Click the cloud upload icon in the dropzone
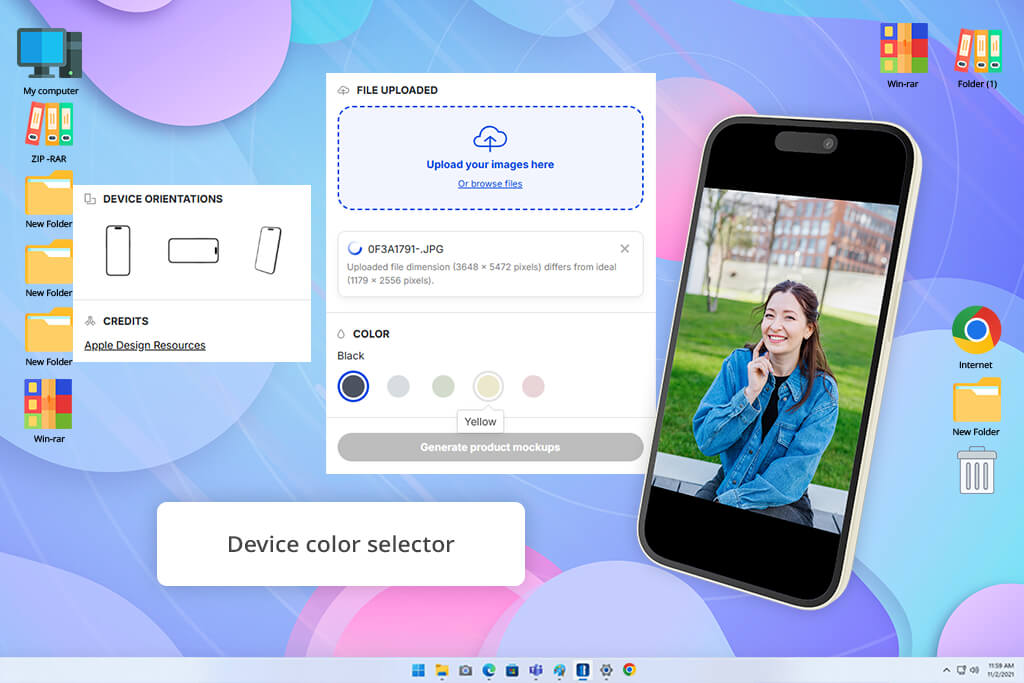Viewport: 1024px width, 683px height. click(490, 138)
